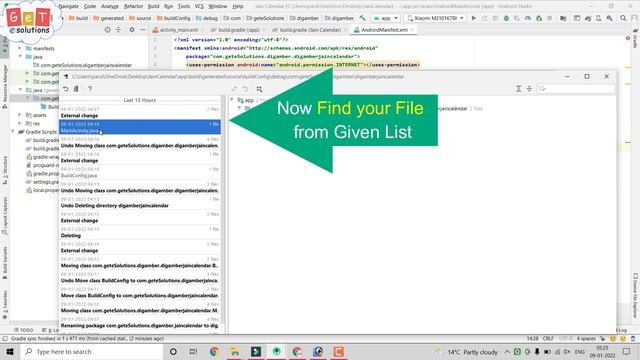
Task: Click the geteSolutions breadcrumb in navigation bar
Action: [x=265, y=18]
